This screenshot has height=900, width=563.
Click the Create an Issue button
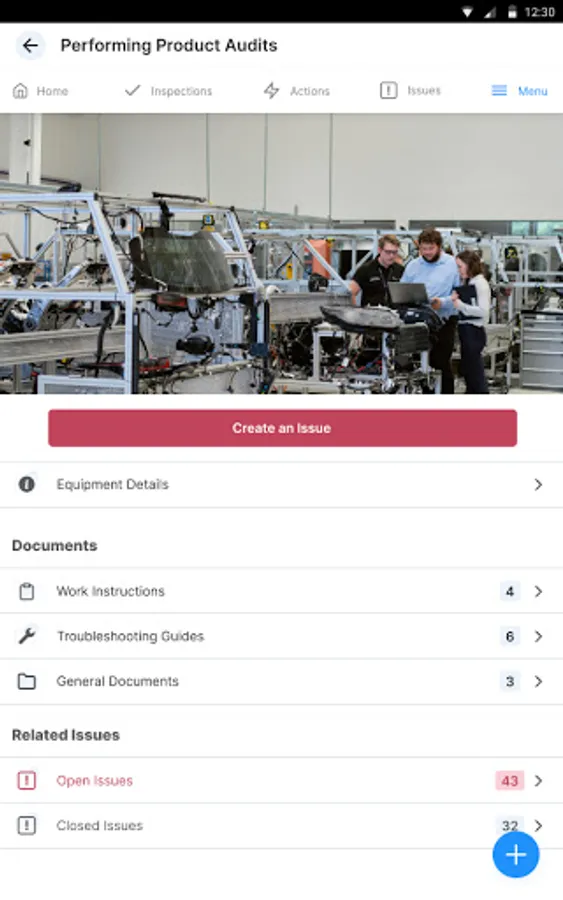282,428
